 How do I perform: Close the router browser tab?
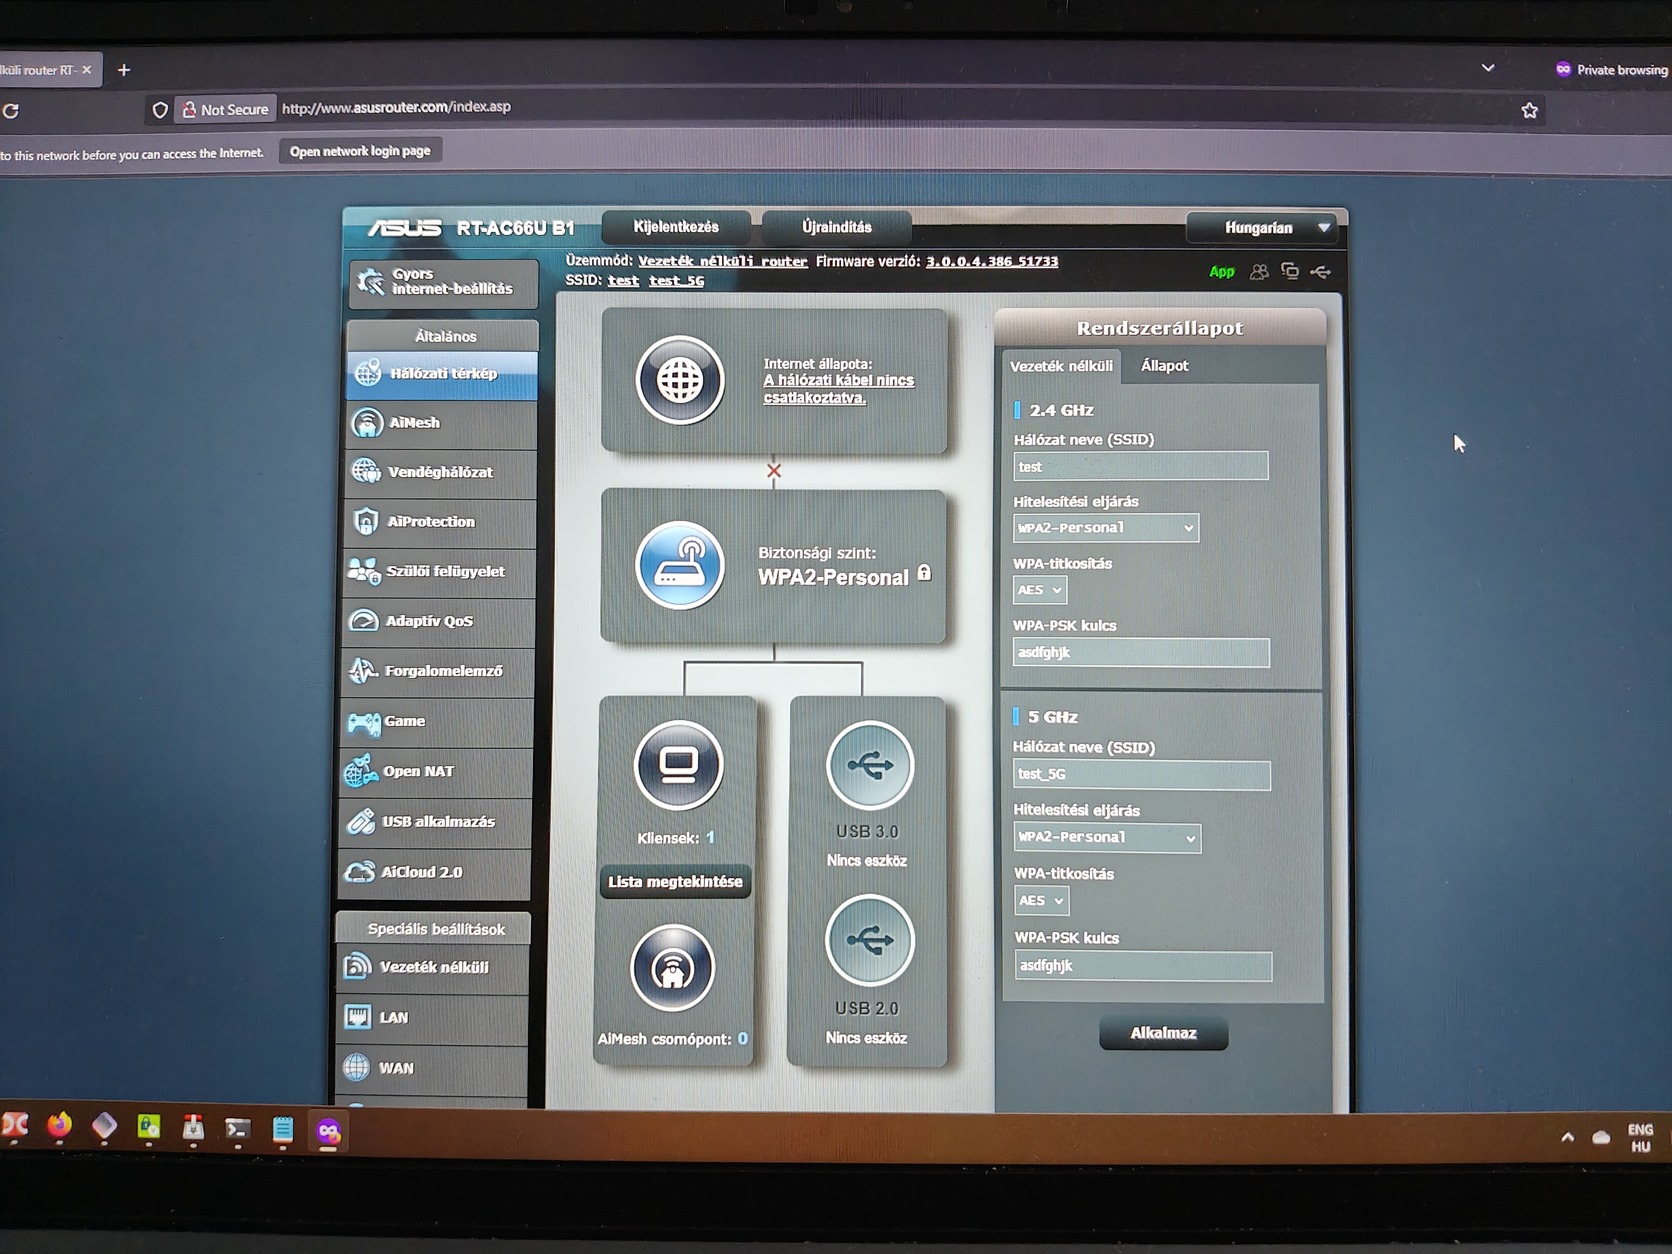coord(87,70)
